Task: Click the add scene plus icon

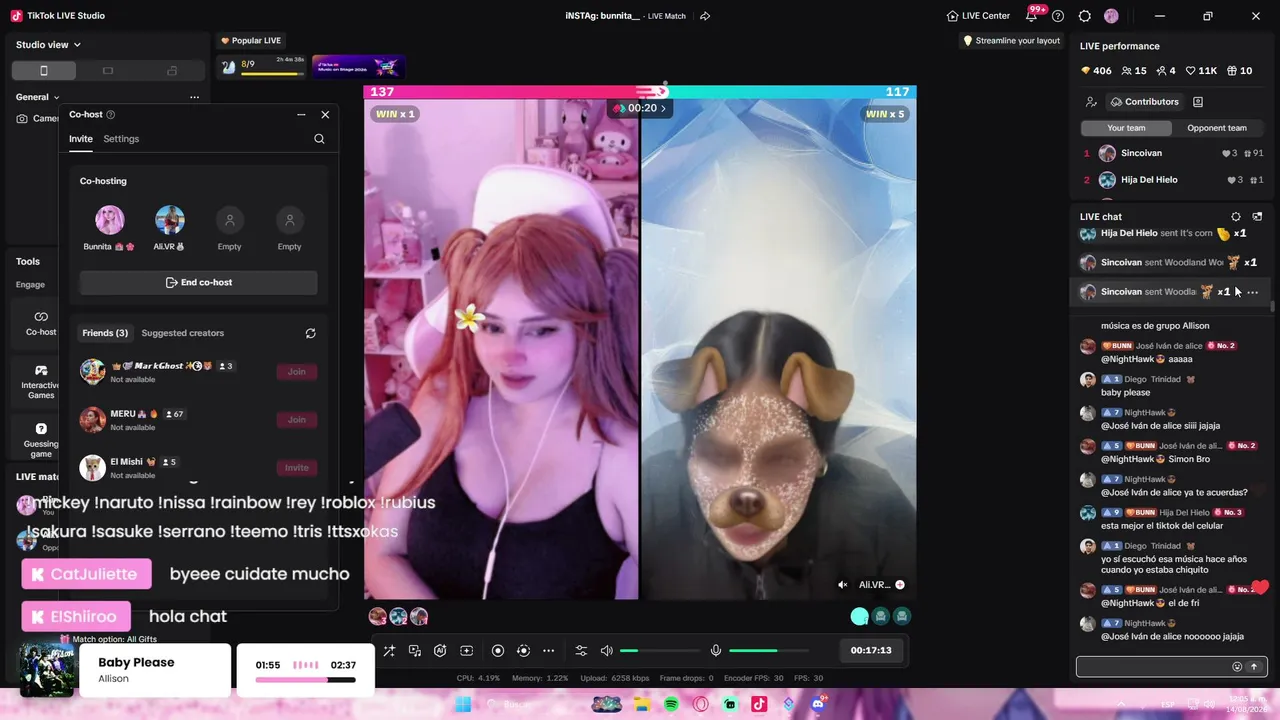Action: pos(466,651)
